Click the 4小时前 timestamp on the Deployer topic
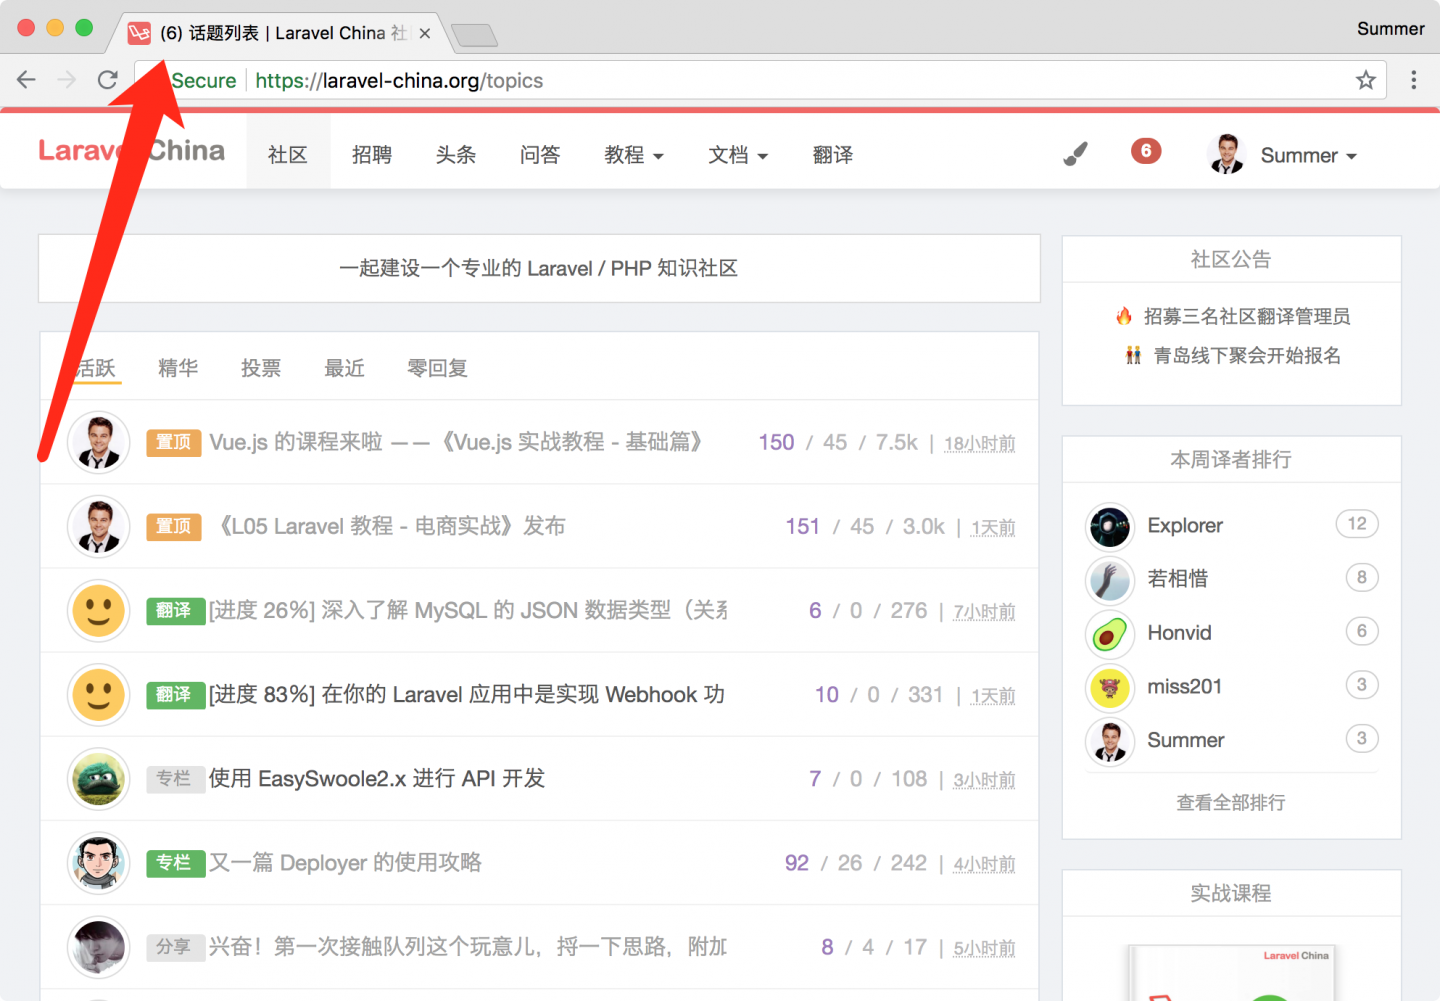The image size is (1440, 1001). (x=984, y=863)
